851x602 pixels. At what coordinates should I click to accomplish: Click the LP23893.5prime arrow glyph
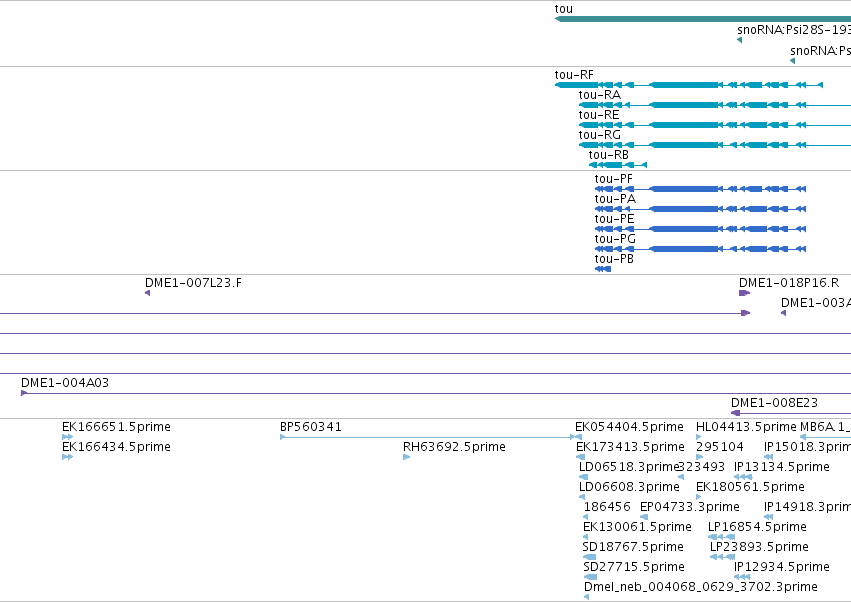tap(722, 557)
